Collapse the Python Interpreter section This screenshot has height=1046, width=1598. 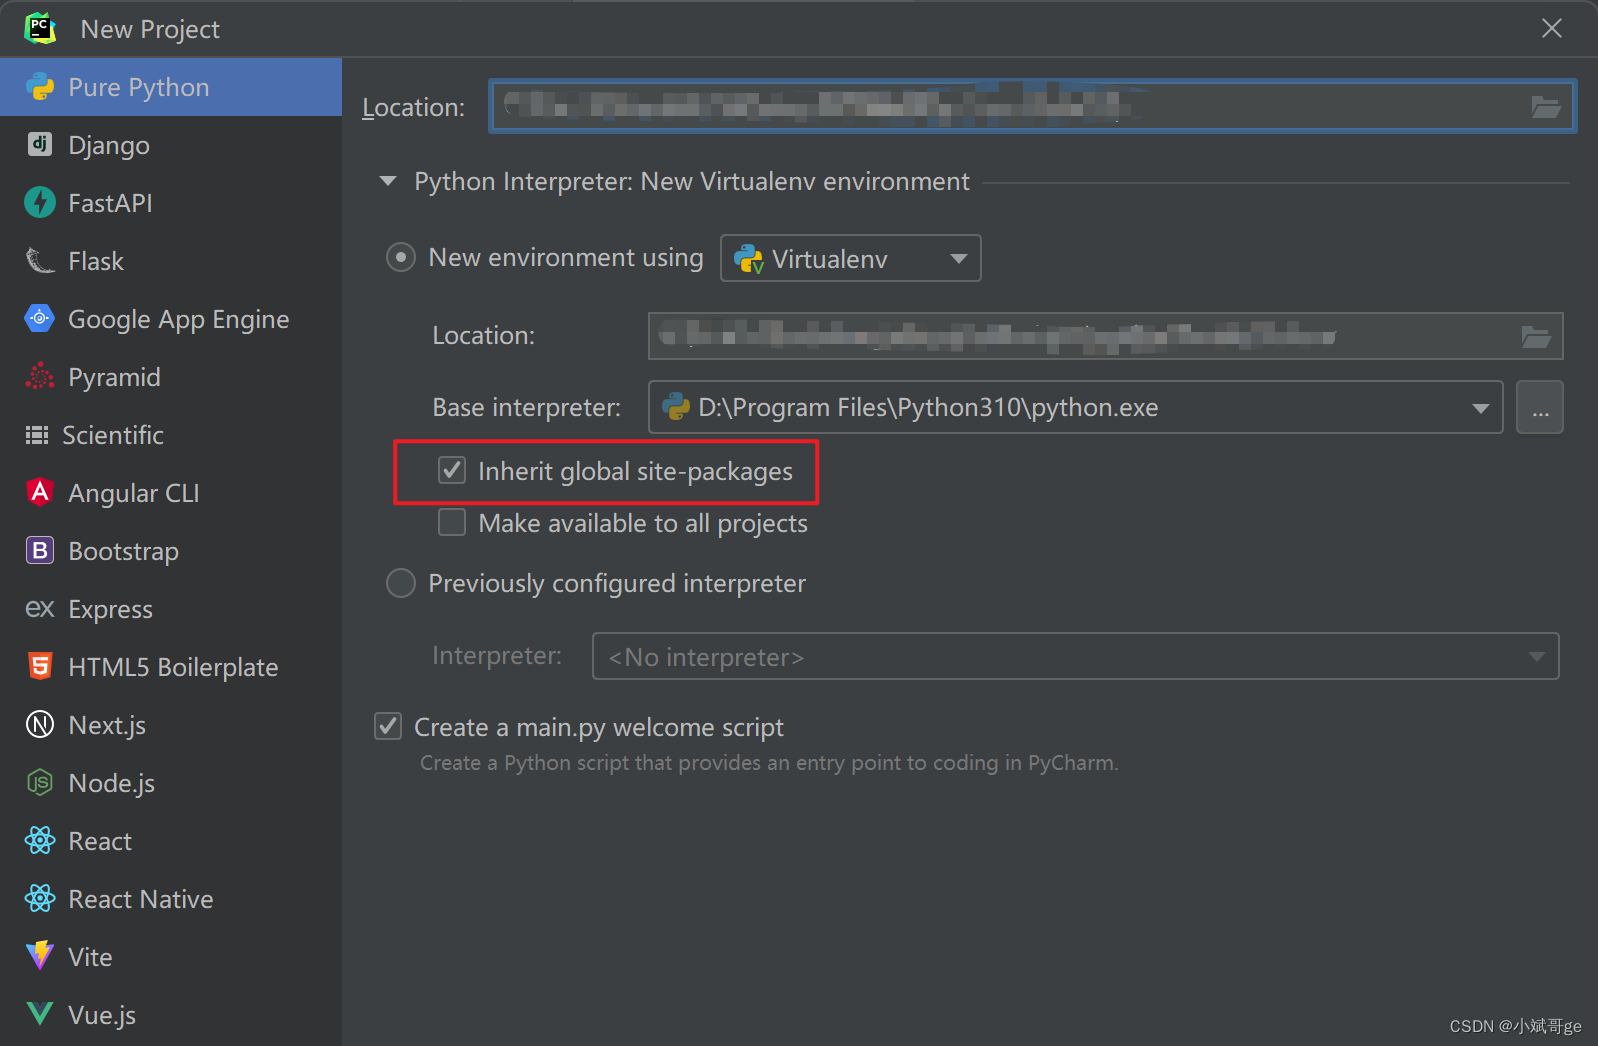click(x=388, y=181)
